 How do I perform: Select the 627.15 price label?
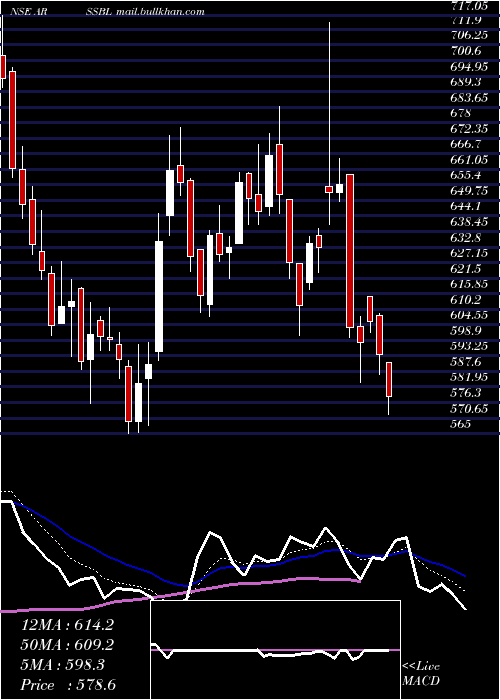471,253
